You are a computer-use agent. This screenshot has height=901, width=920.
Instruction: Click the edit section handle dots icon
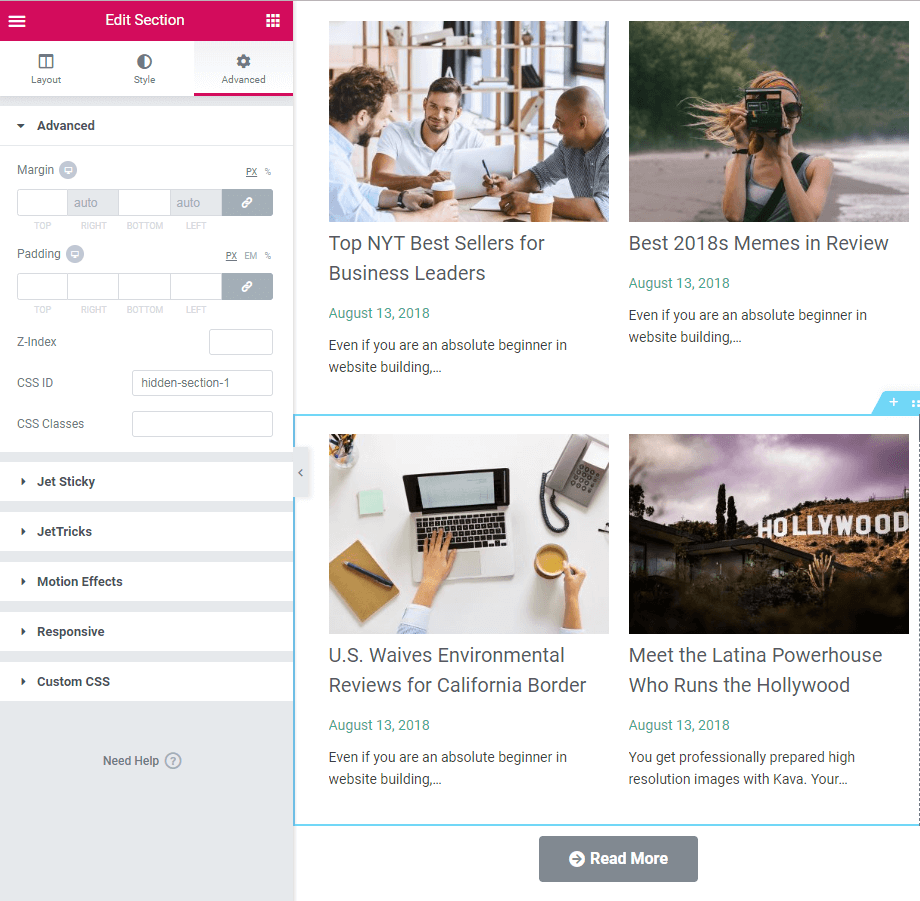[x=915, y=403]
